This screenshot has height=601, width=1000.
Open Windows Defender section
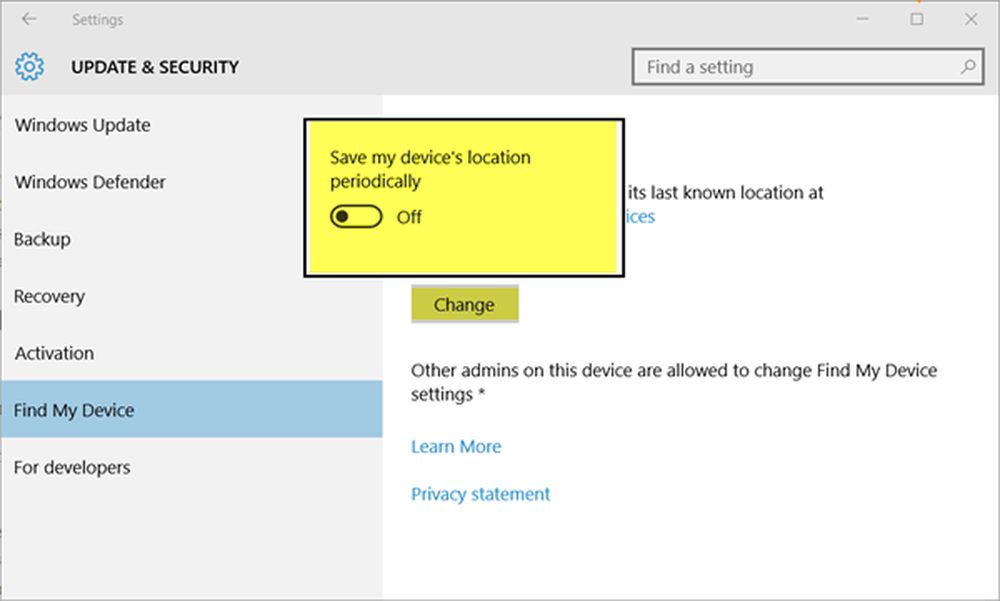191,182
